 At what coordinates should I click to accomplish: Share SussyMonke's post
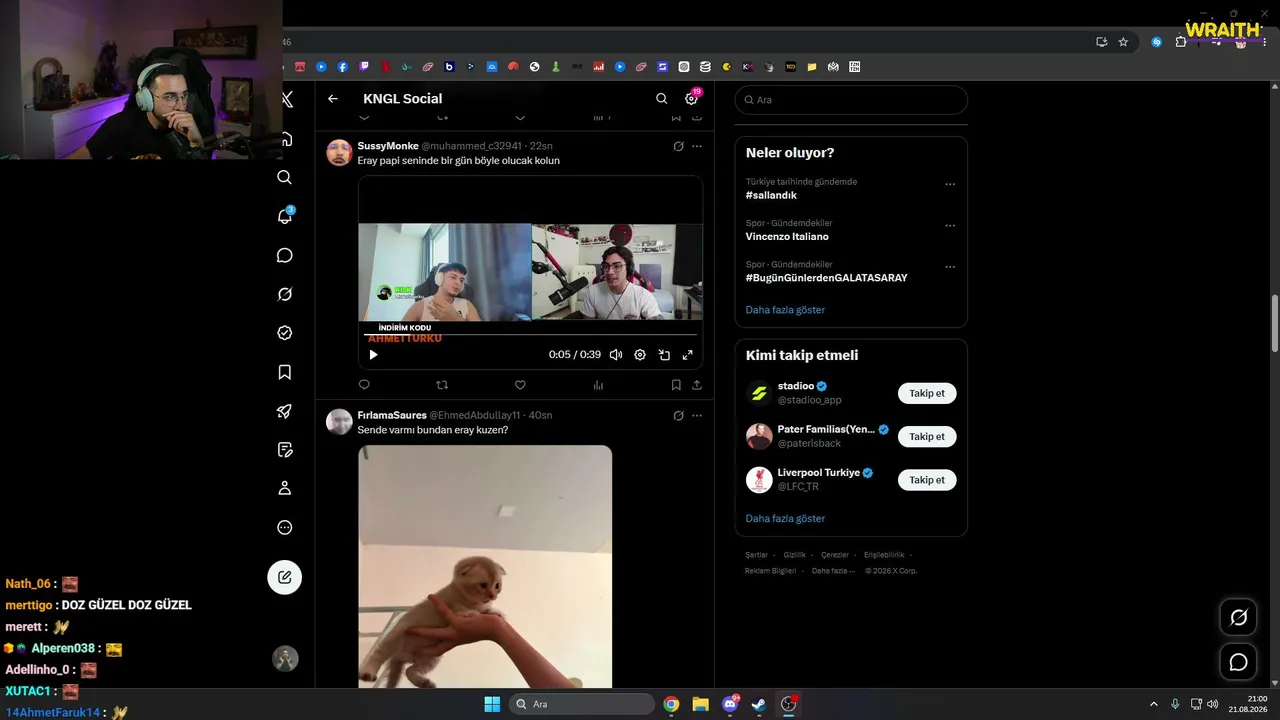697,385
